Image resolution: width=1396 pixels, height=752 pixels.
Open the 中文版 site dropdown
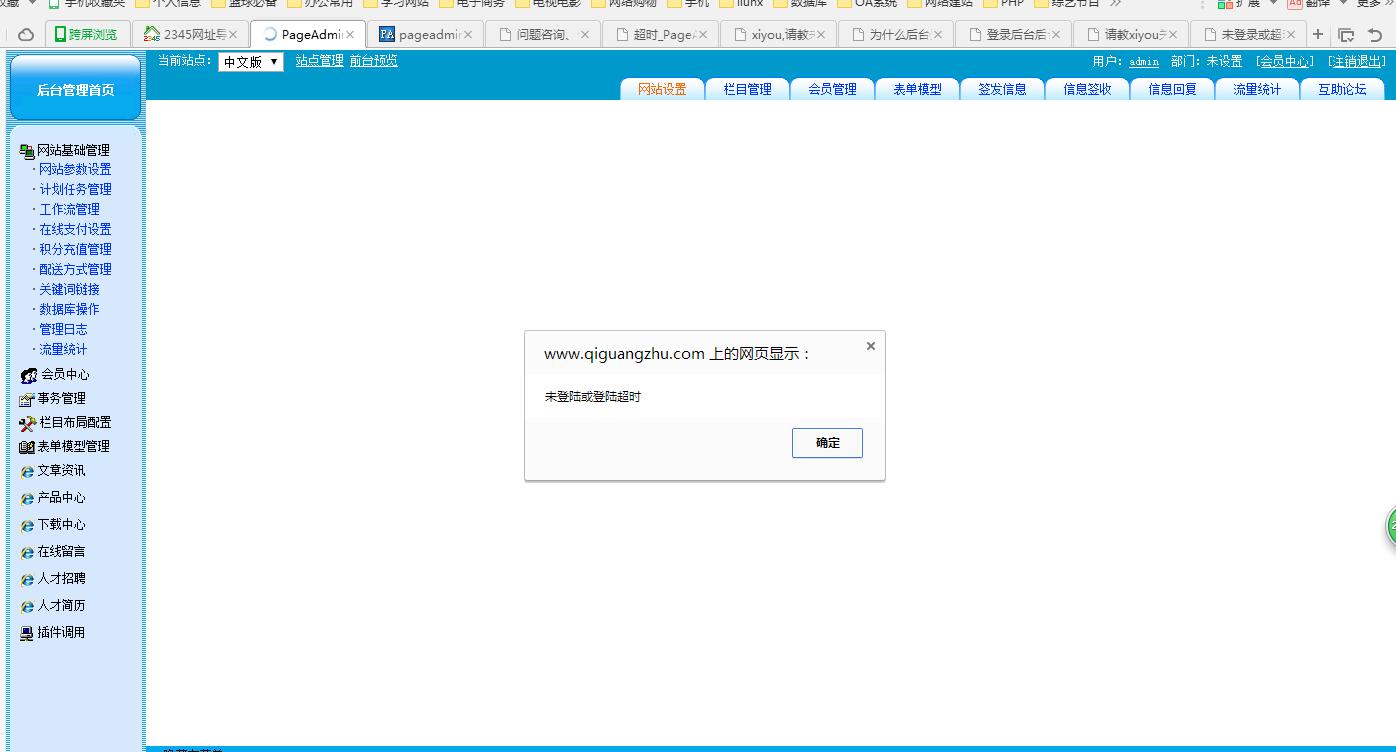[251, 62]
